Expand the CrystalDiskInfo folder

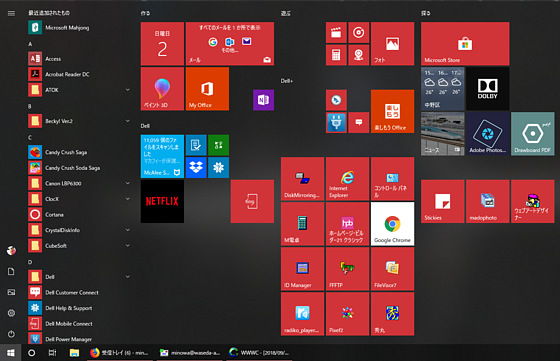79,230
